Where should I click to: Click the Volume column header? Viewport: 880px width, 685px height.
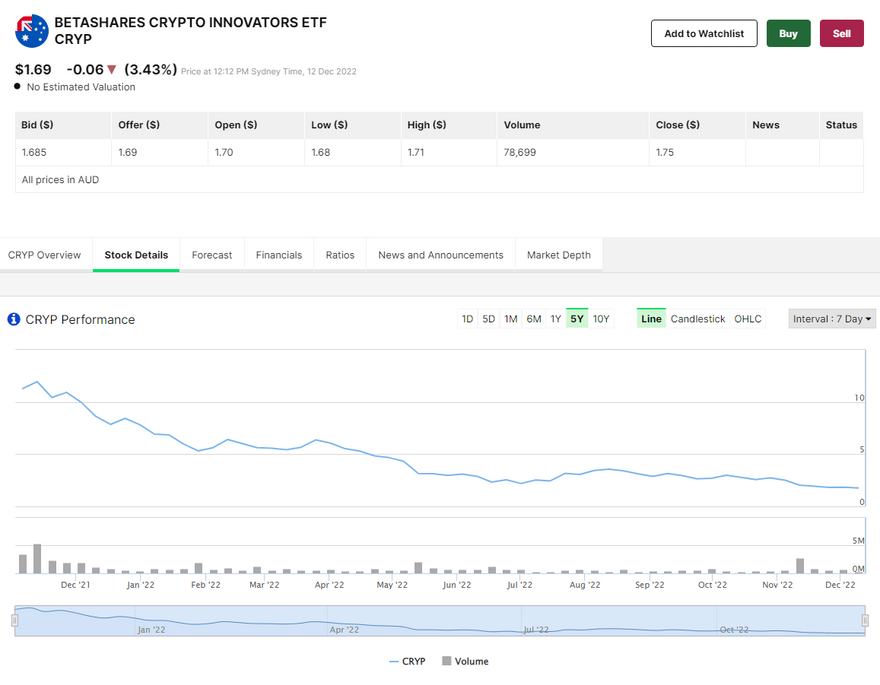573,125
